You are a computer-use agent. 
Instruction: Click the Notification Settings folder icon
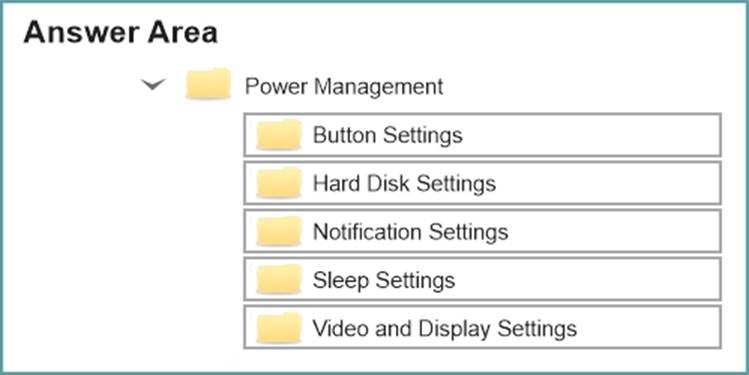point(279,231)
